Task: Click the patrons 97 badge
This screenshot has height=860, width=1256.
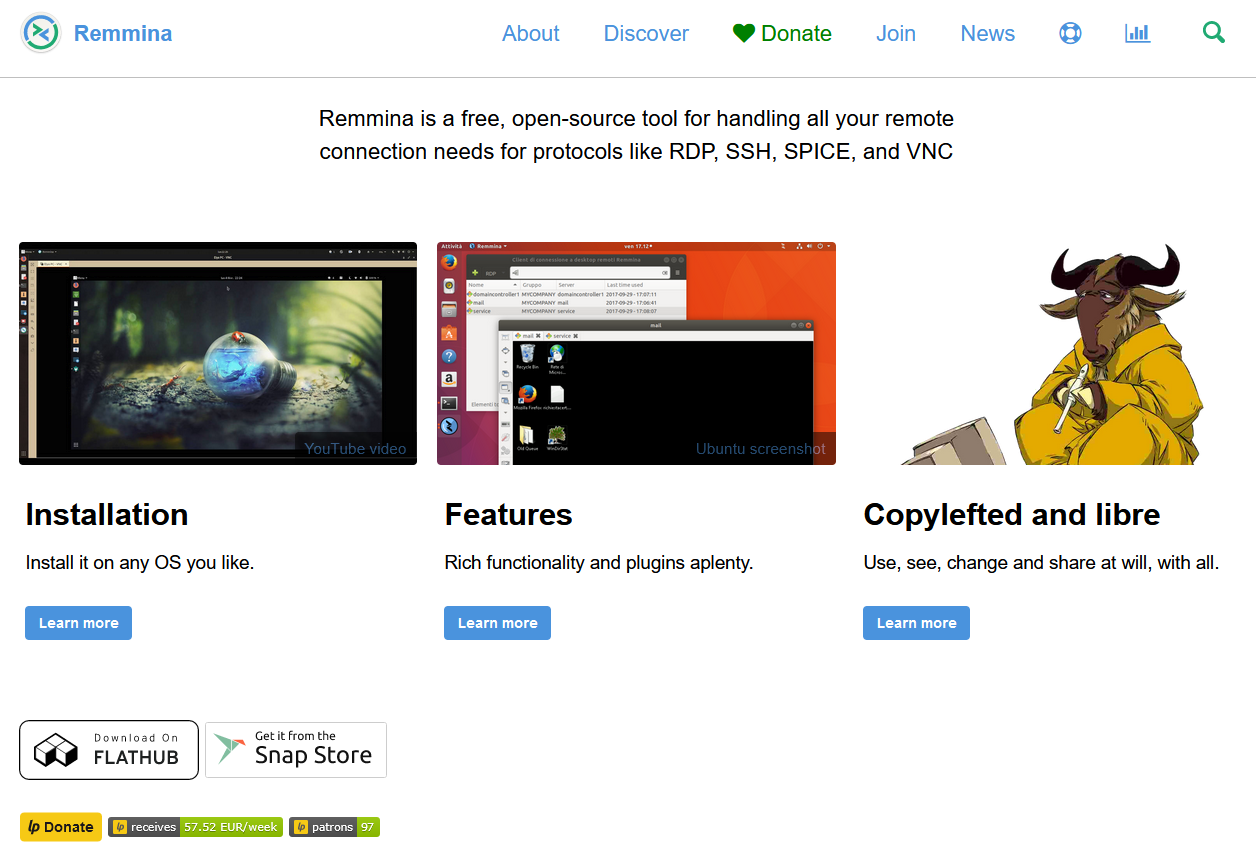Action: click(334, 827)
